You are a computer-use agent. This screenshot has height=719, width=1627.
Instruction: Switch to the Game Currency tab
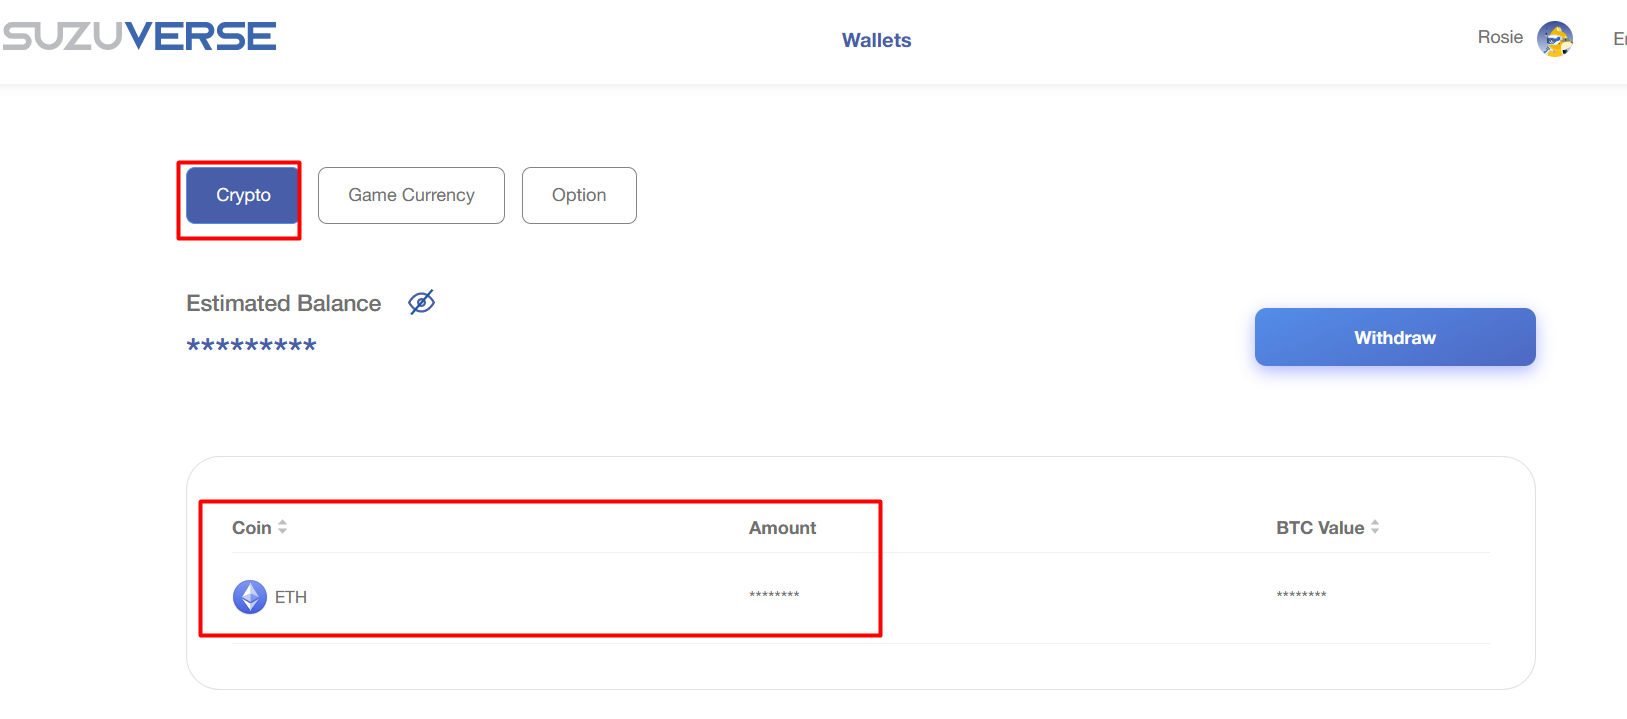pos(411,195)
